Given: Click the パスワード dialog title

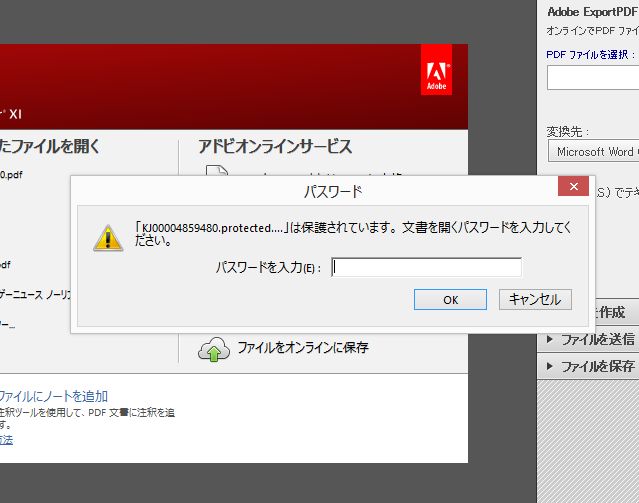Looking at the screenshot, I should [x=333, y=192].
